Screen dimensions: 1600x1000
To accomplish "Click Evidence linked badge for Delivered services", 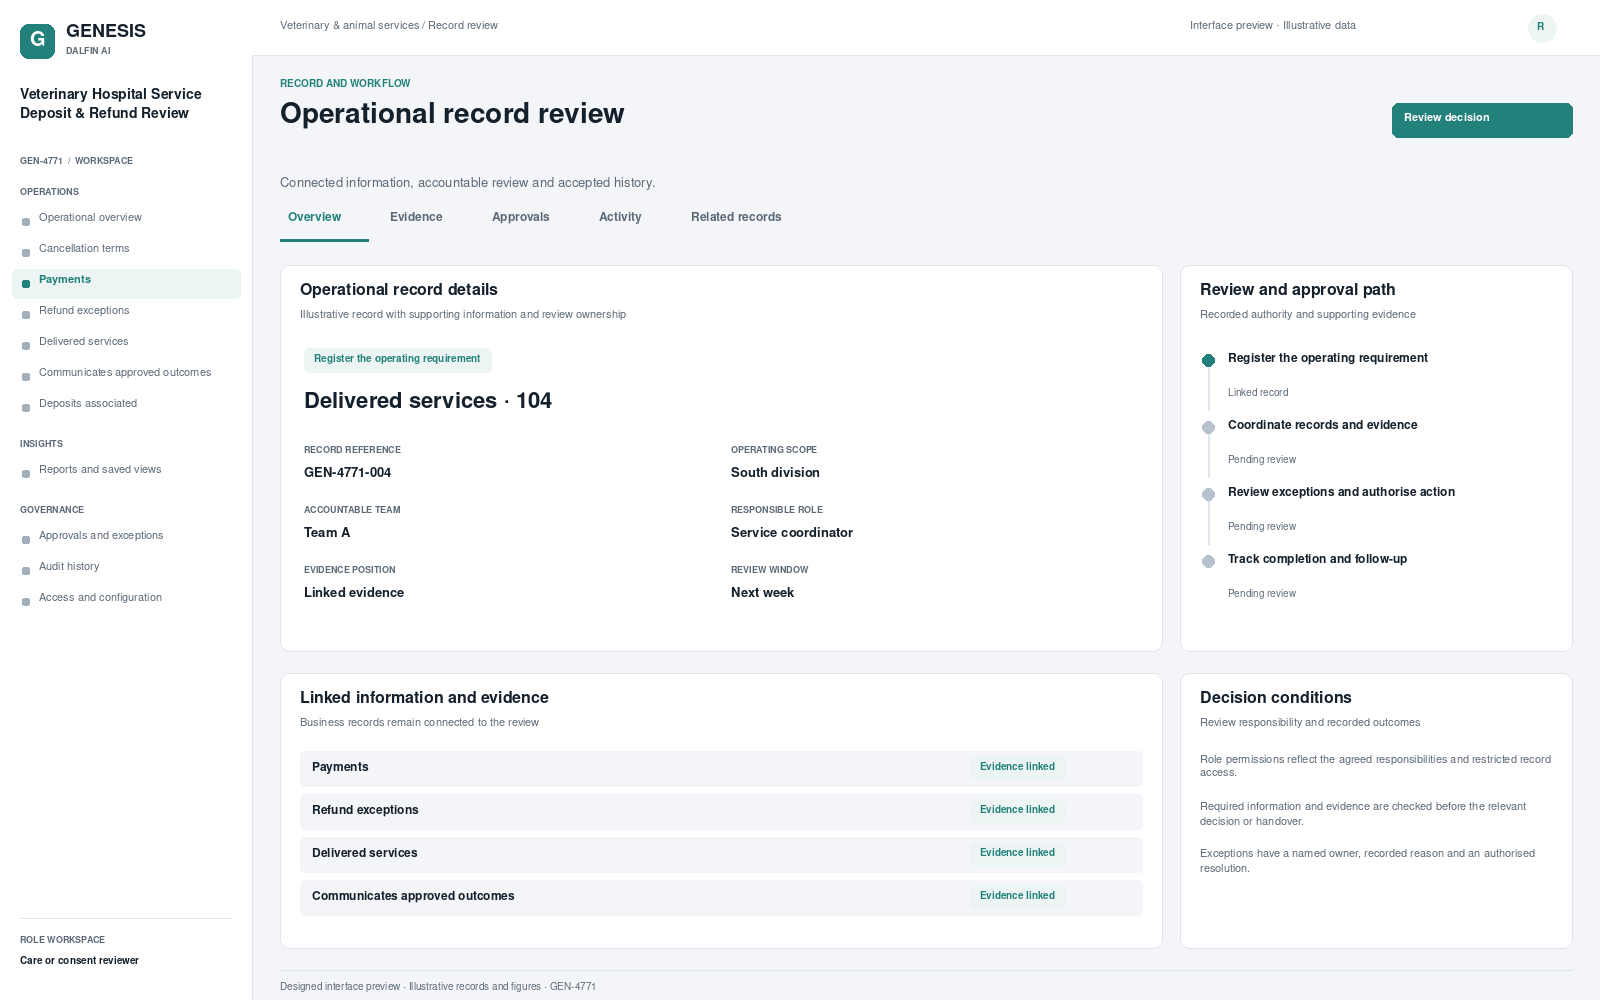I will click(1017, 853).
